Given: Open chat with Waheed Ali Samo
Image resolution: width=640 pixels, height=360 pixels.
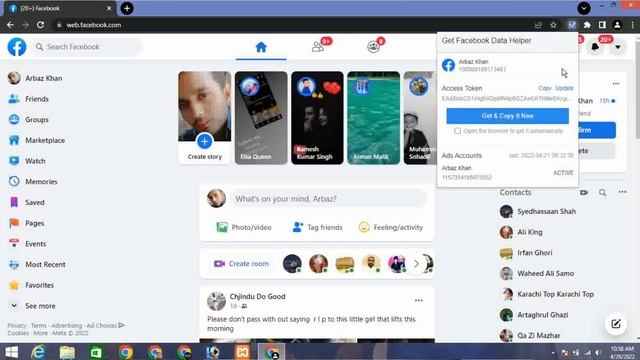Looking at the screenshot, I should tap(537, 273).
